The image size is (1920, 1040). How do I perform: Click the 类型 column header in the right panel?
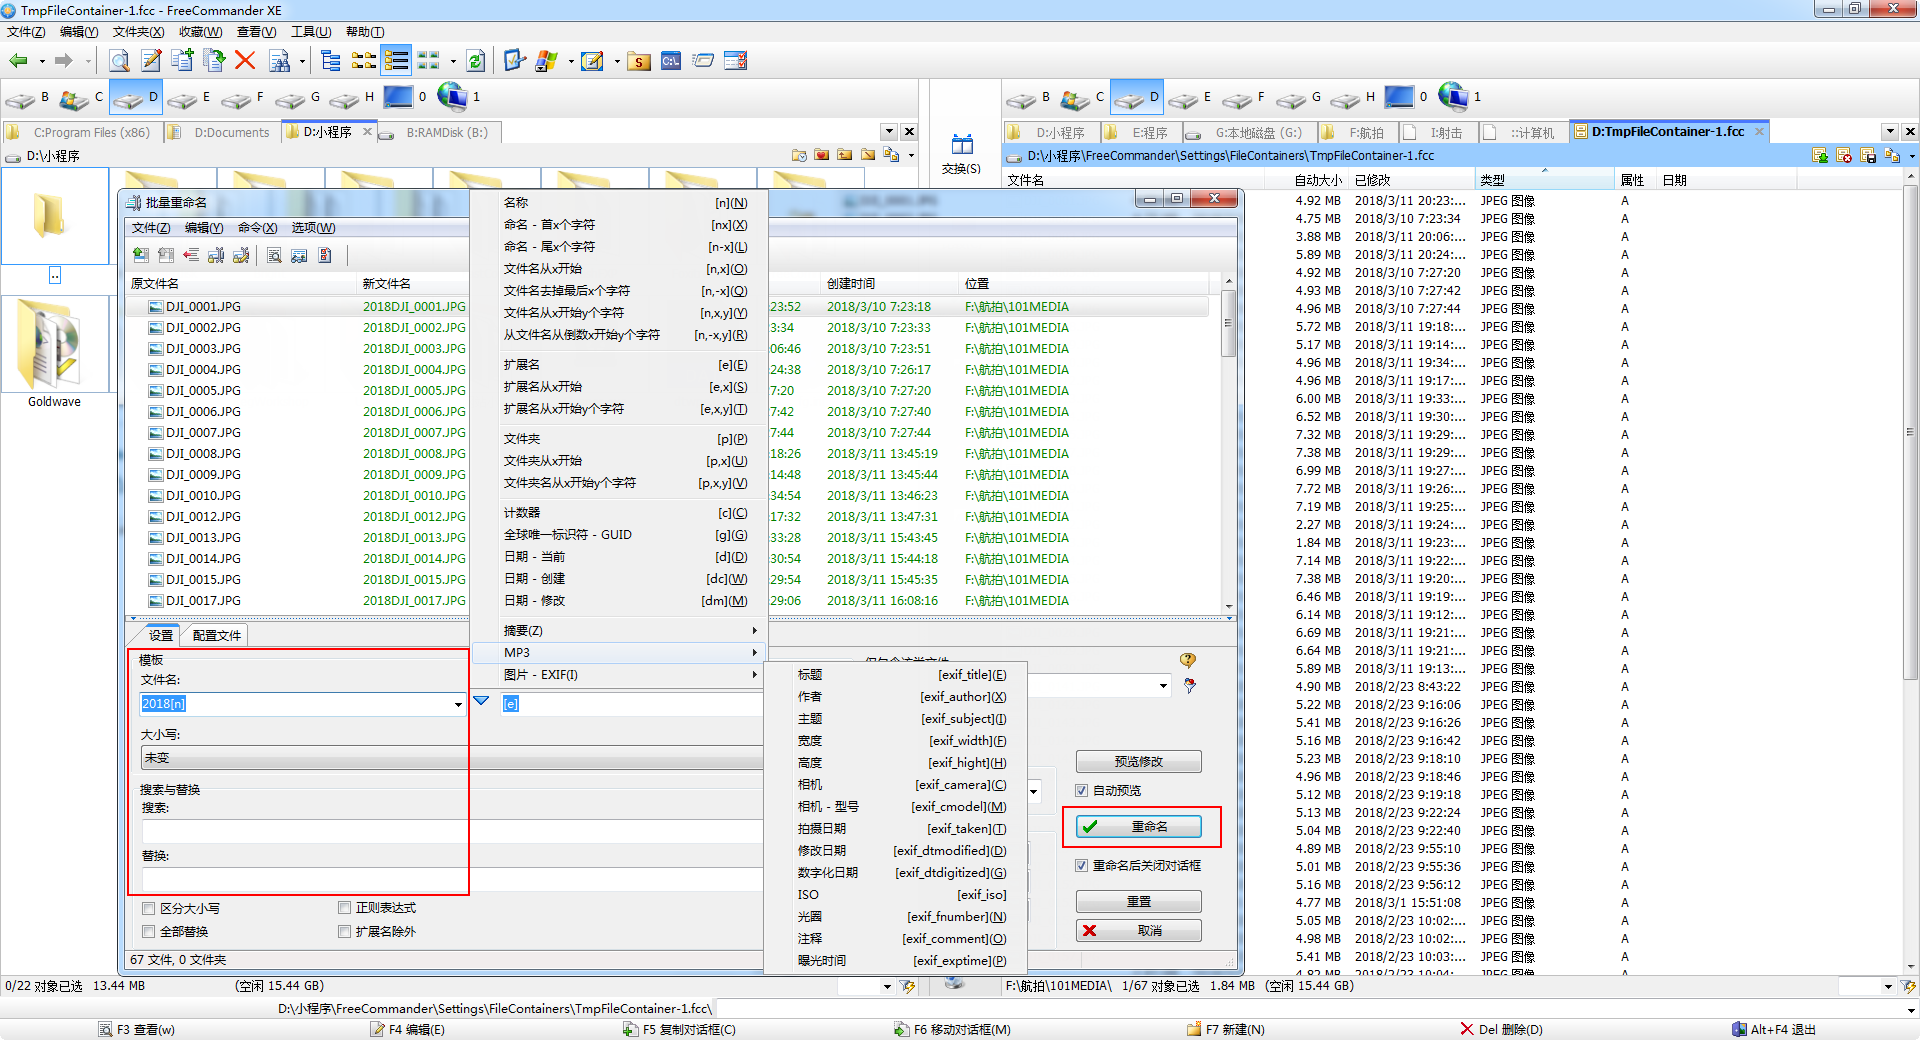(x=1544, y=180)
